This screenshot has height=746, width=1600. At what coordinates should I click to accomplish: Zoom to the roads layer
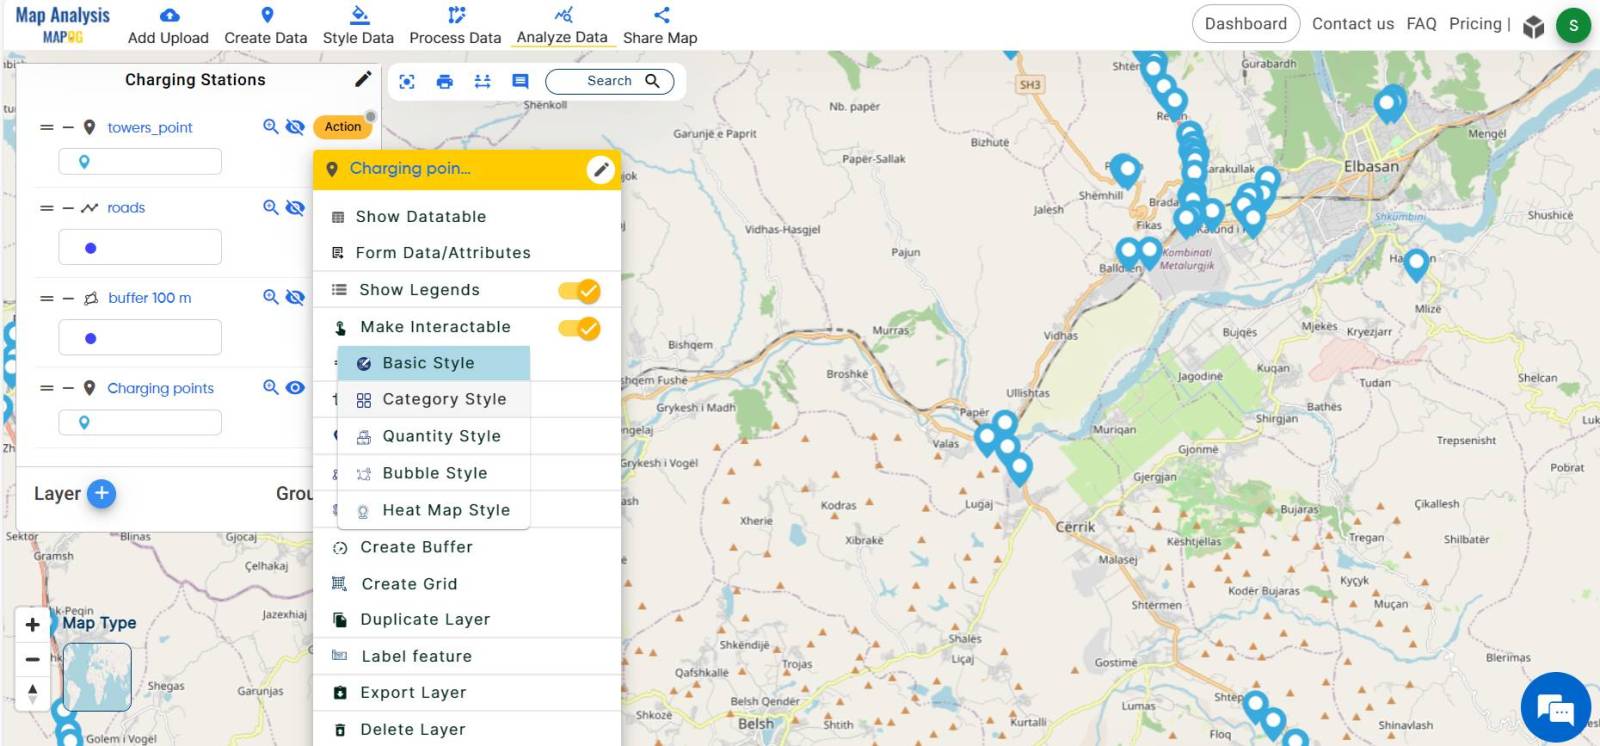click(270, 207)
